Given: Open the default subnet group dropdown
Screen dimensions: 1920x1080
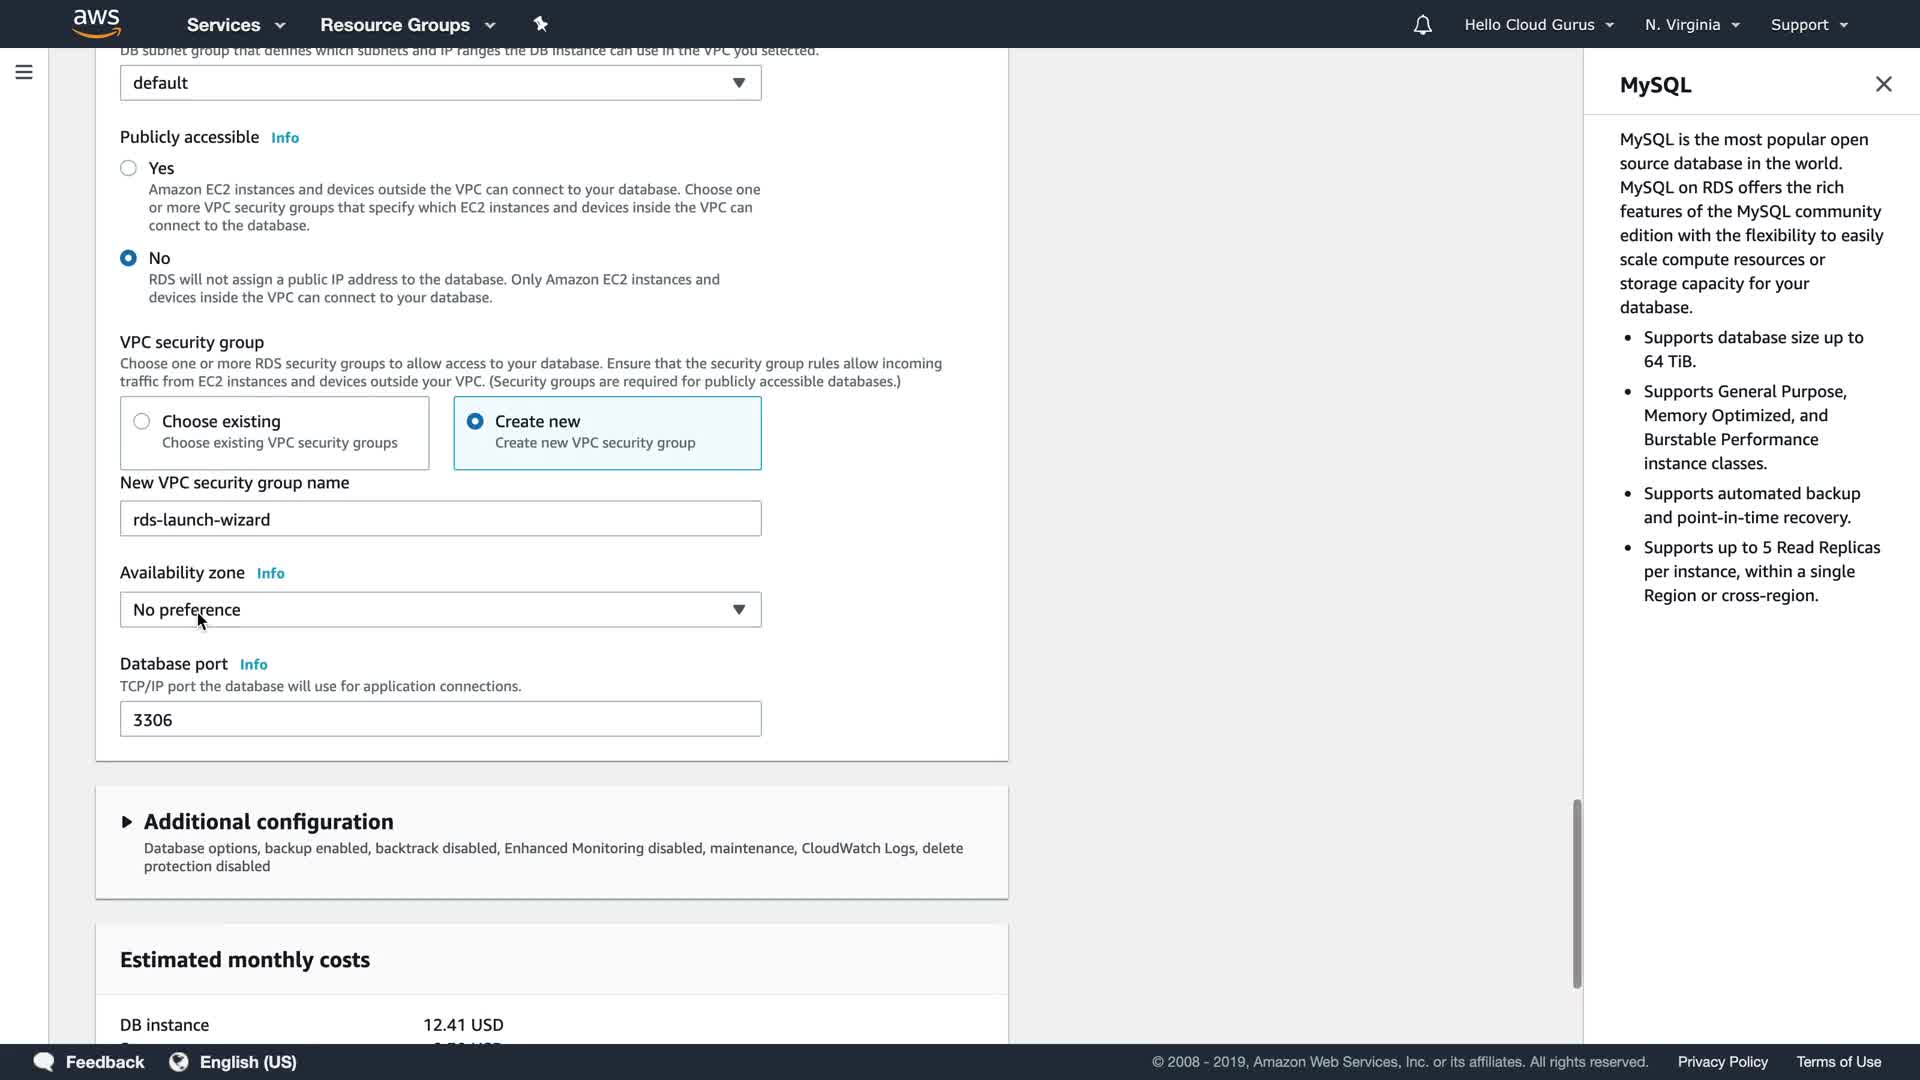Looking at the screenshot, I should [440, 83].
